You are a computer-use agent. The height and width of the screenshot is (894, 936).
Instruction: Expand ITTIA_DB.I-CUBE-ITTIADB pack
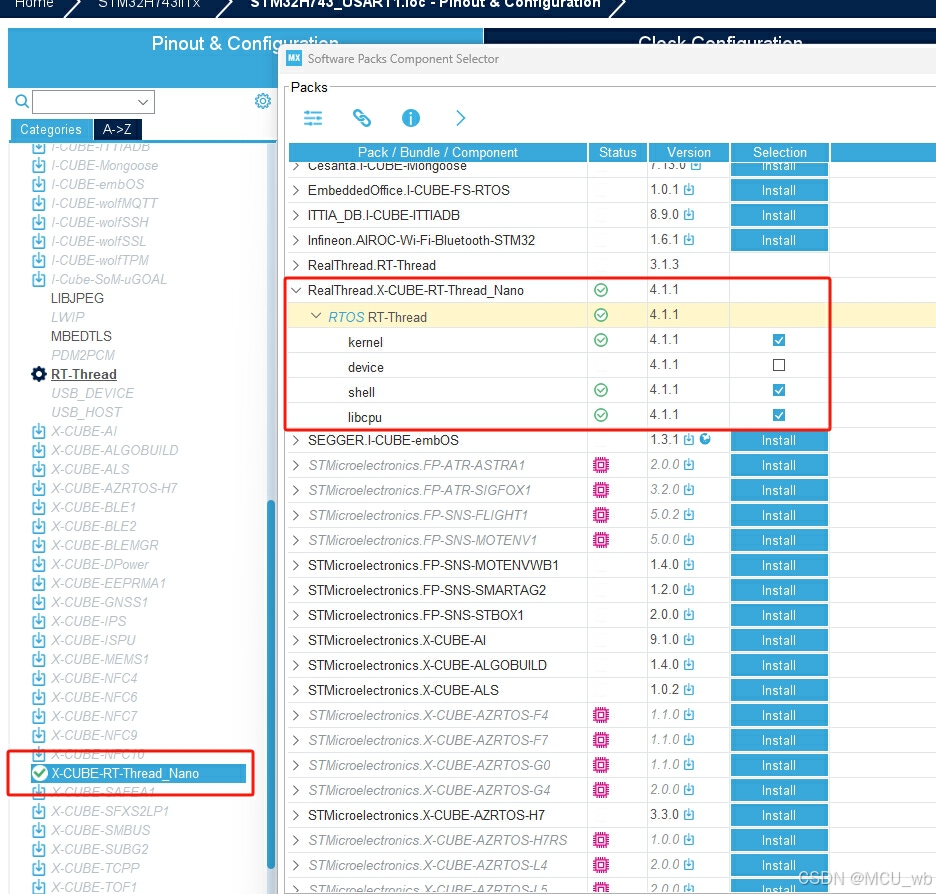click(296, 215)
